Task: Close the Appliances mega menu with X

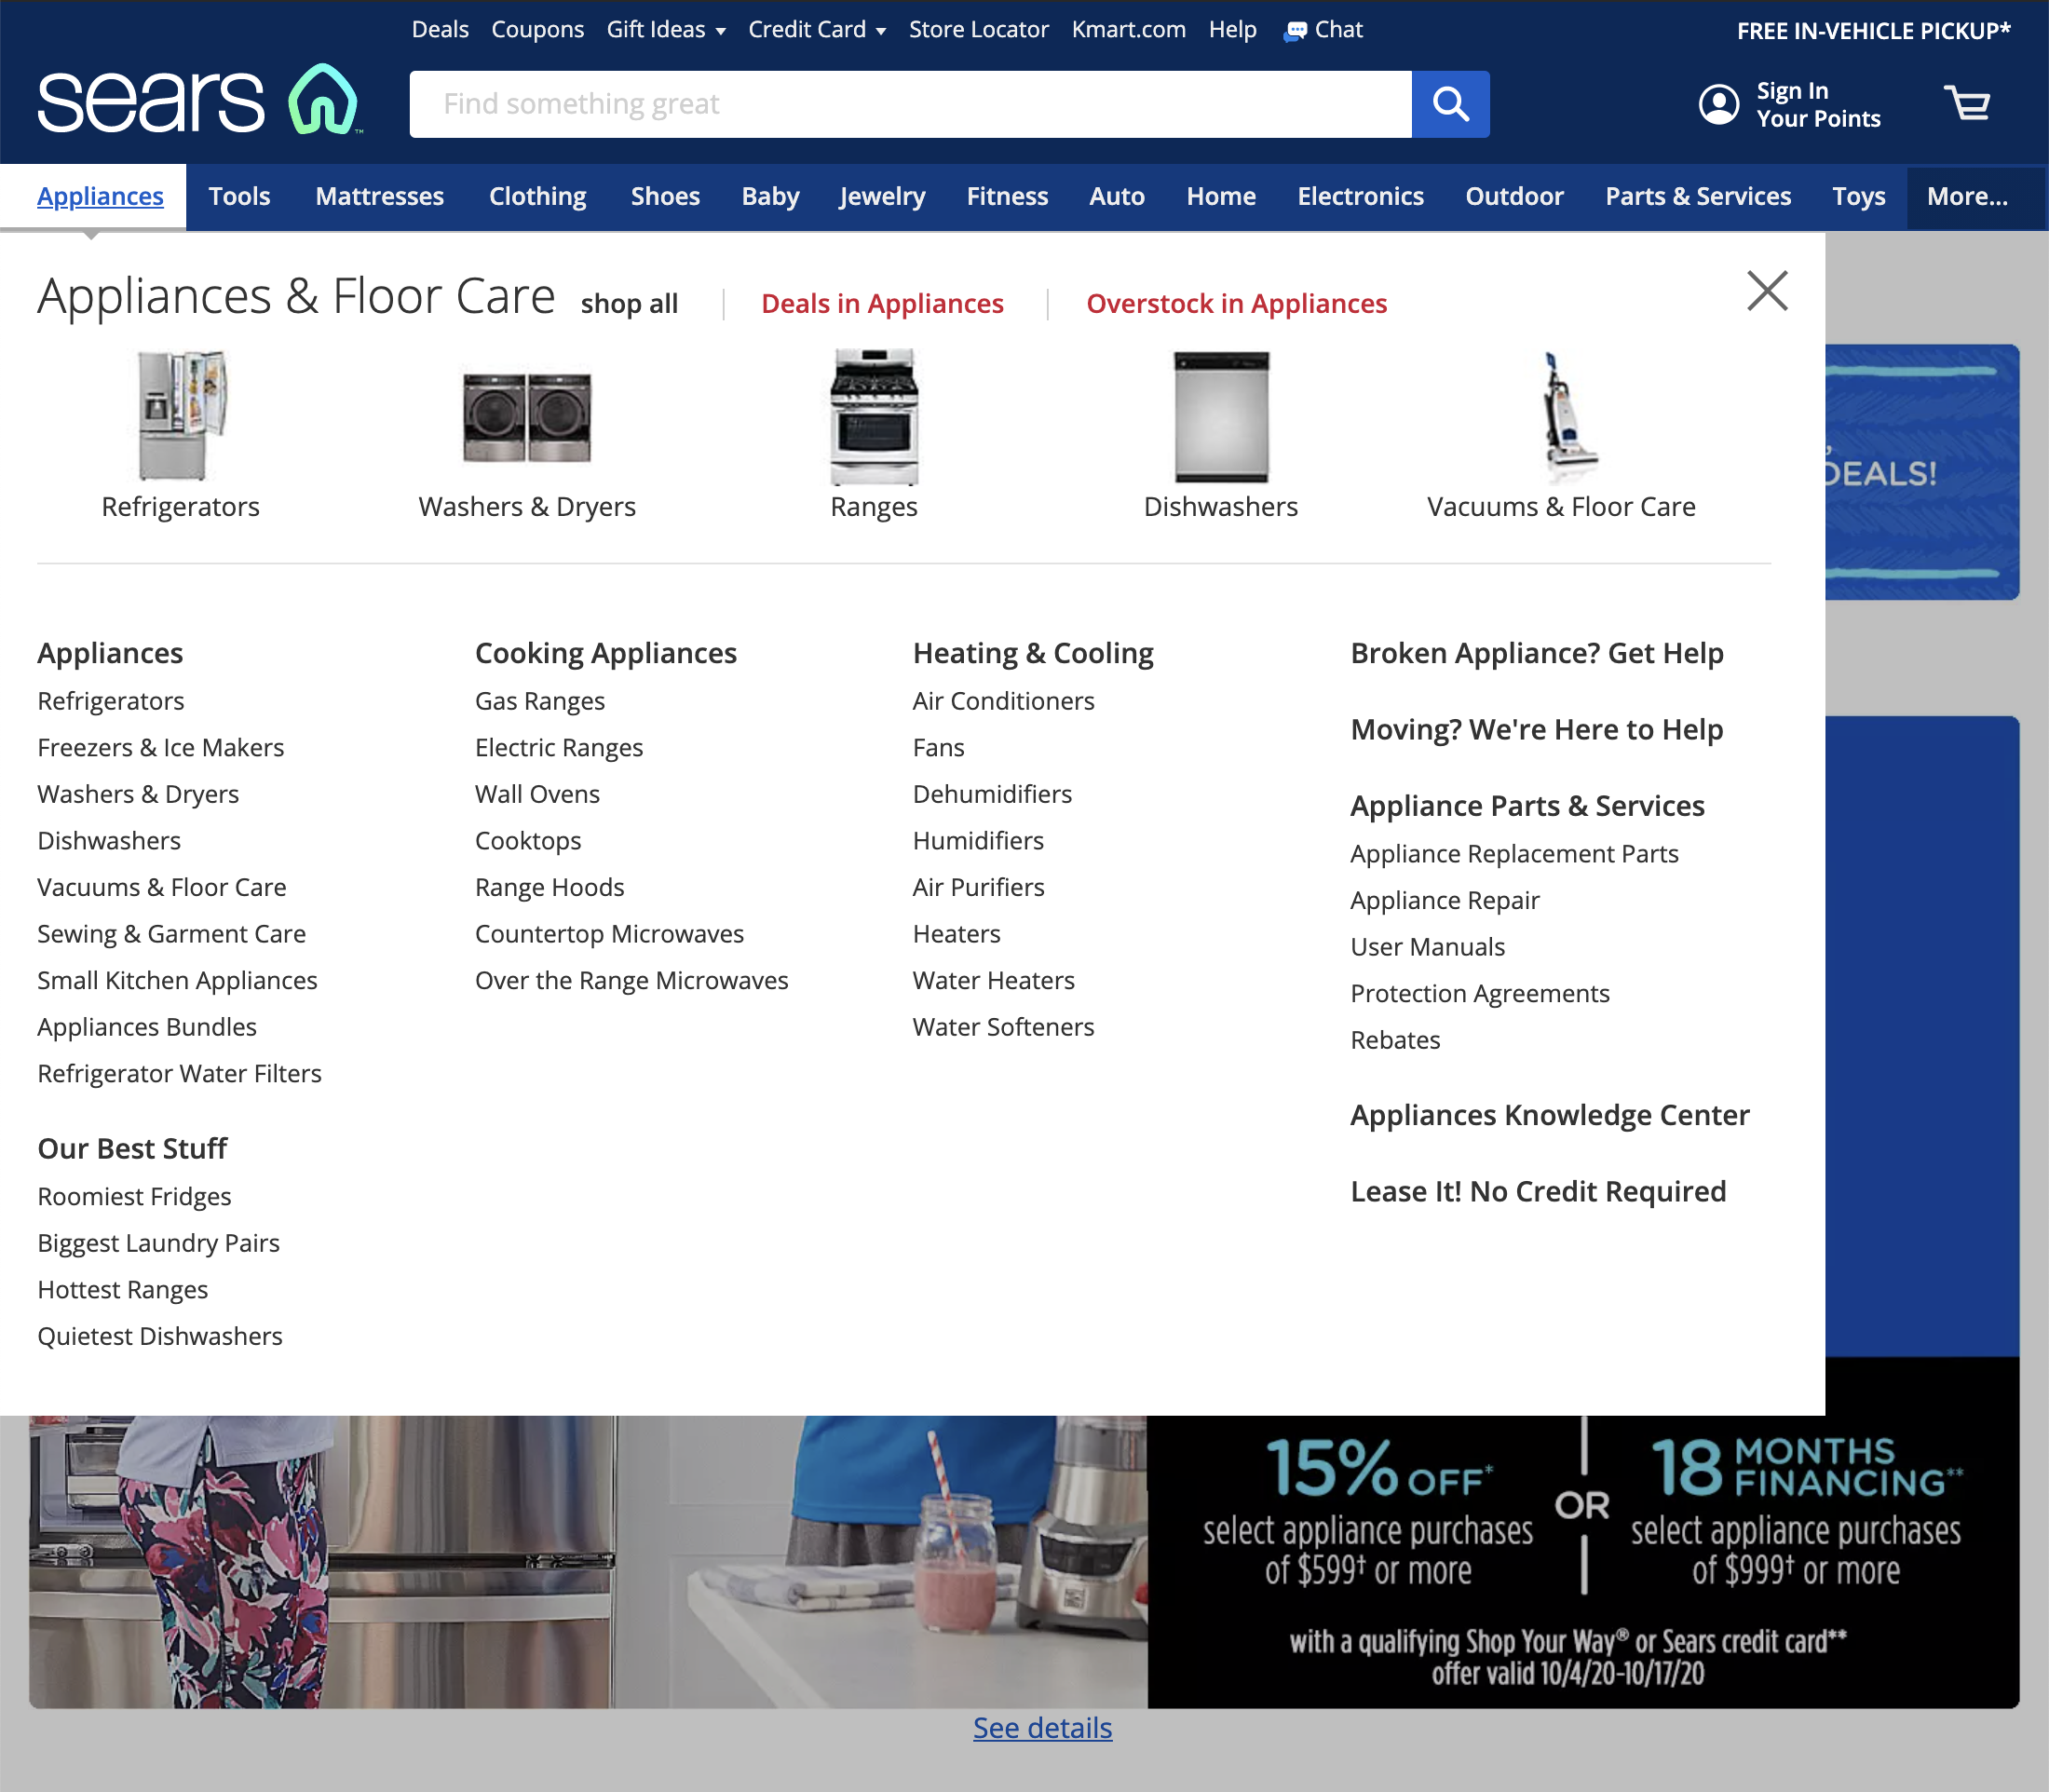Action: click(1767, 291)
